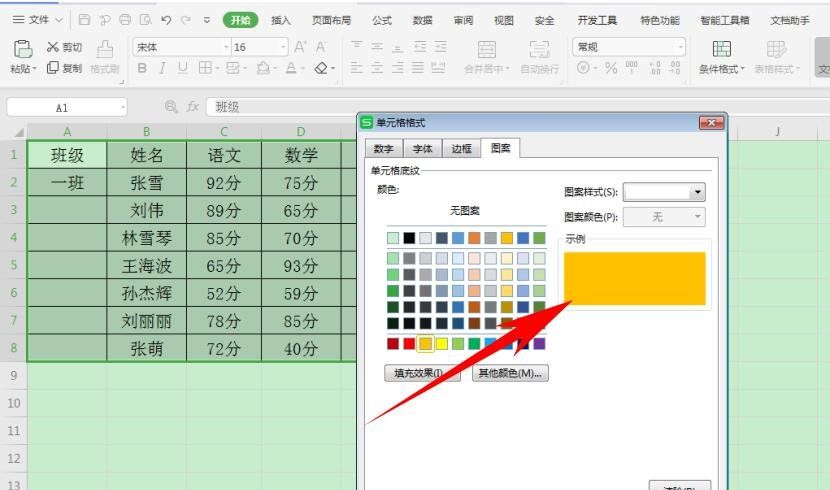The width and height of the screenshot is (830, 490).
Task: Click the Undo arrow icon
Action: (x=166, y=20)
